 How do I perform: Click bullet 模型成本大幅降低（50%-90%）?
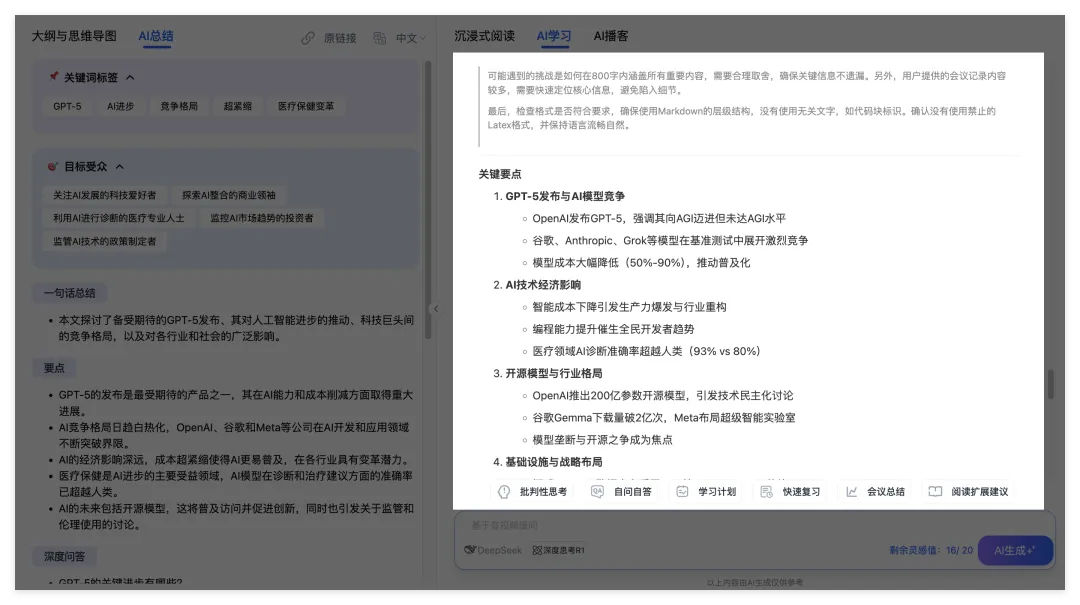coord(641,263)
